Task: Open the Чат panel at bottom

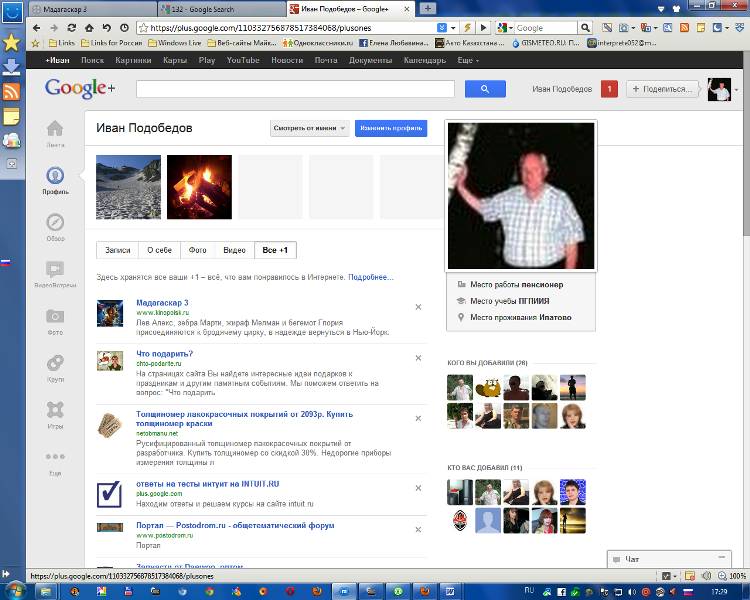Action: pyautogui.click(x=669, y=559)
